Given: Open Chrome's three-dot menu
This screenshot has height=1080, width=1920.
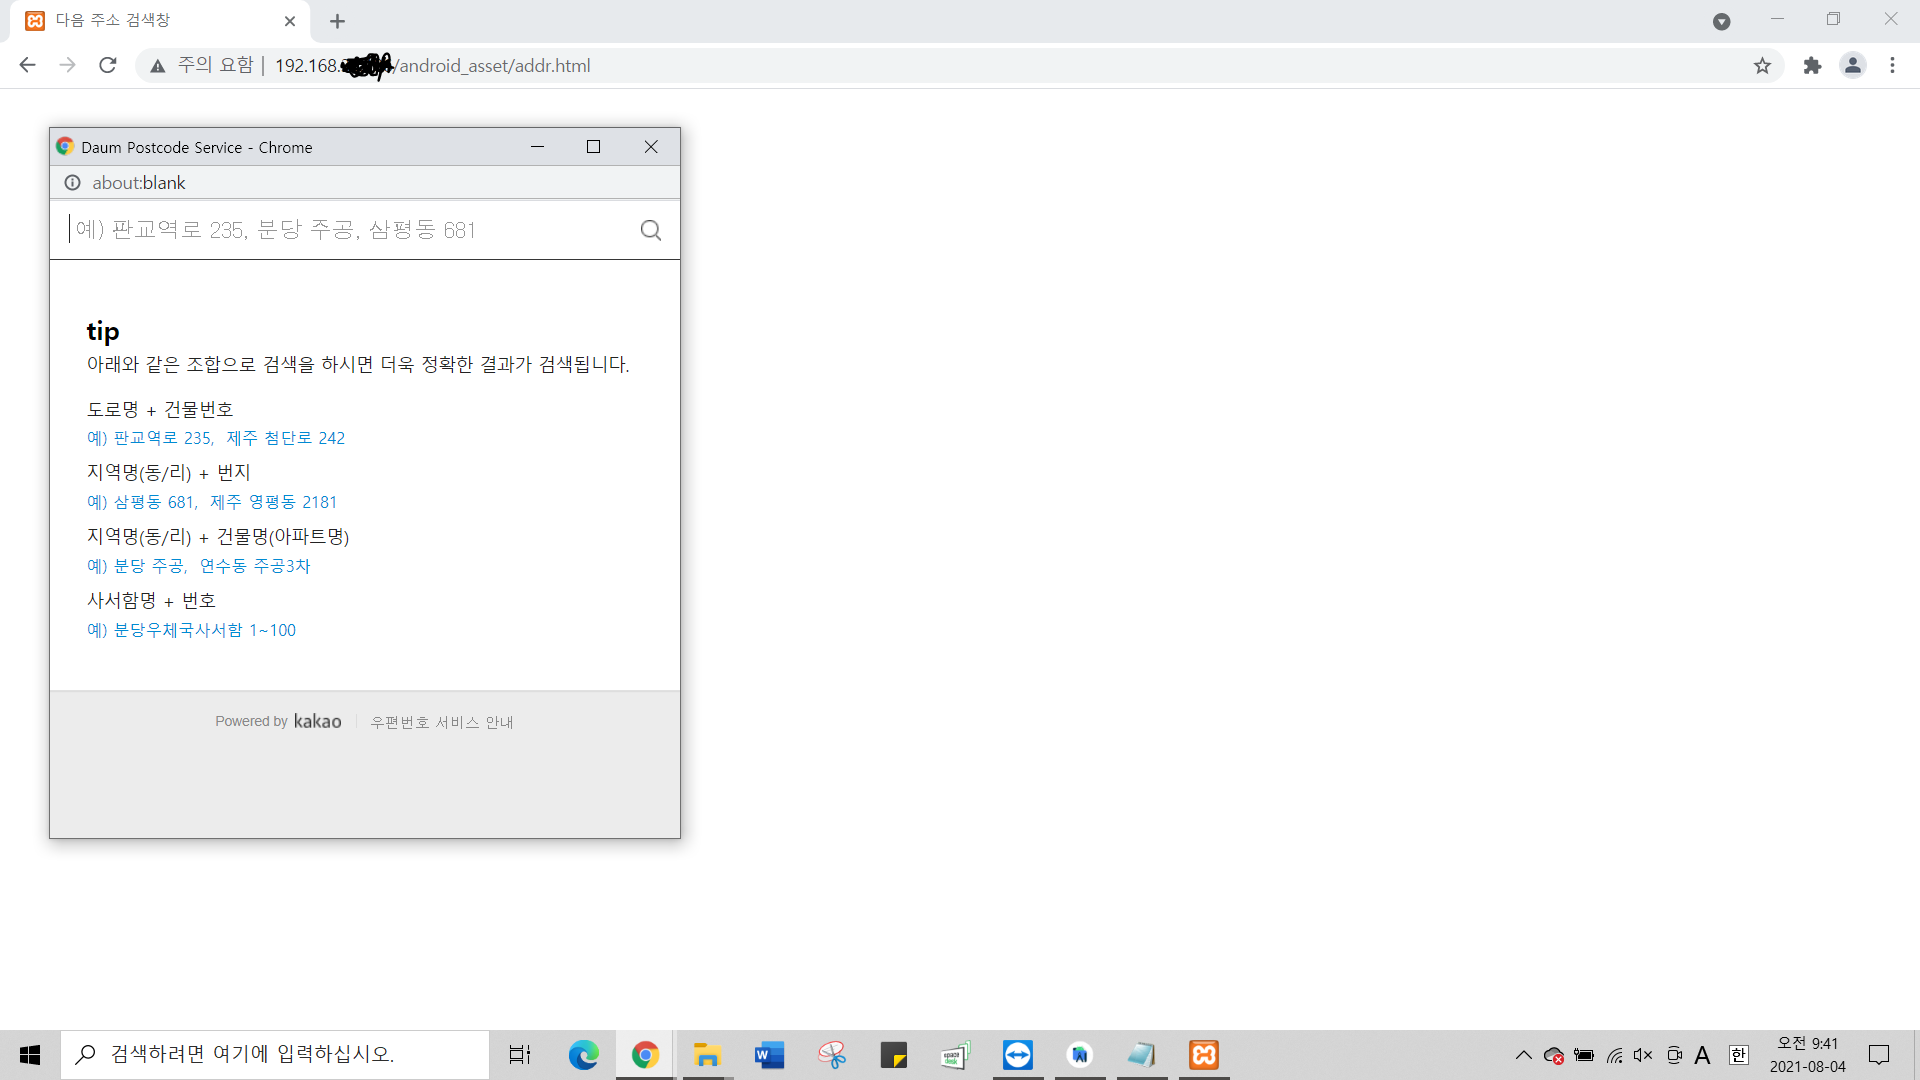Looking at the screenshot, I should point(1892,65).
